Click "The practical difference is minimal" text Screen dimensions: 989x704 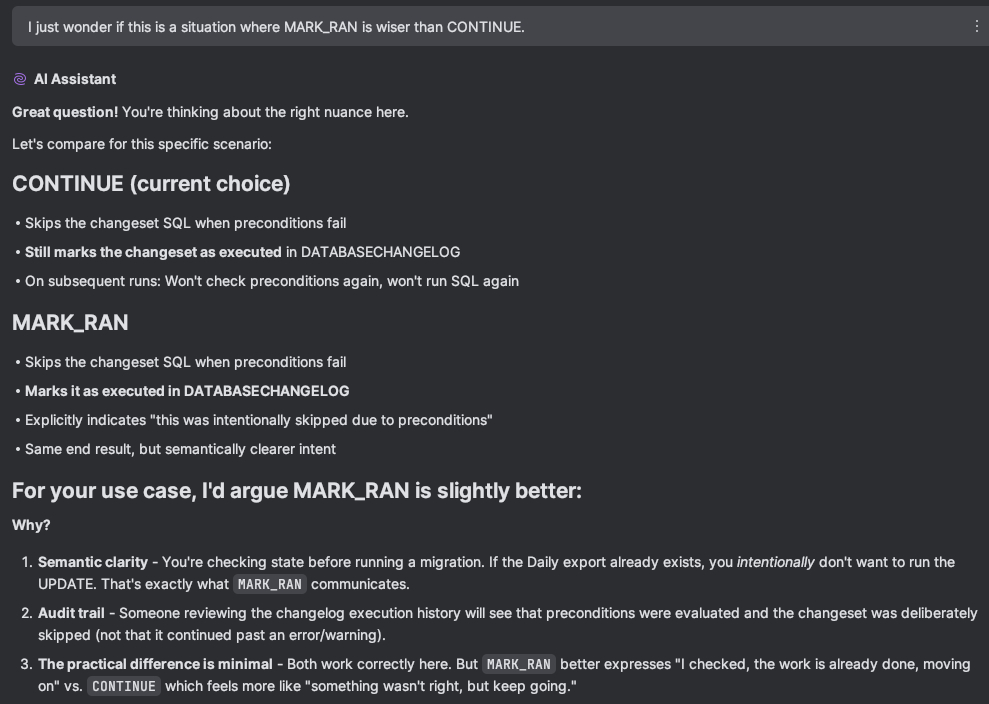tap(155, 664)
